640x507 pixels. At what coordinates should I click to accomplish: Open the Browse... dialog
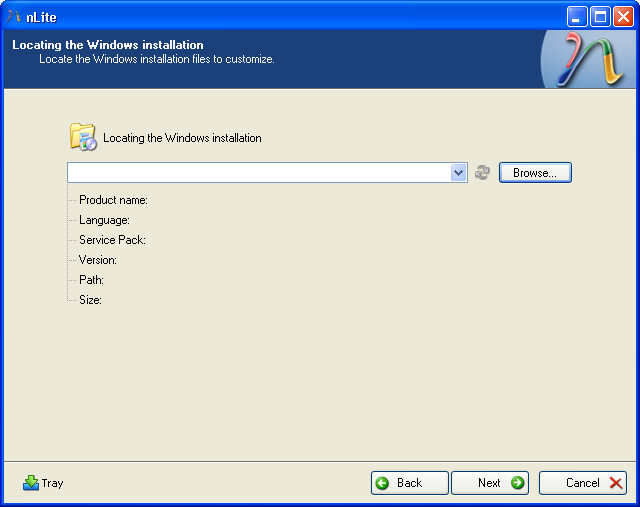(x=535, y=173)
